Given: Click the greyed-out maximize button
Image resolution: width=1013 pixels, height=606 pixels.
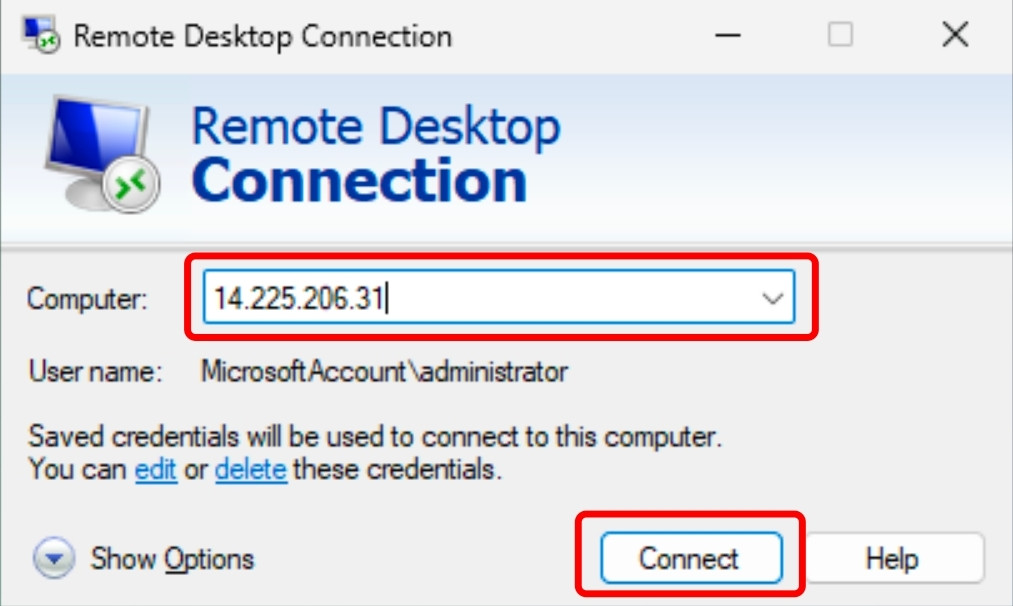Looking at the screenshot, I should click(x=840, y=36).
